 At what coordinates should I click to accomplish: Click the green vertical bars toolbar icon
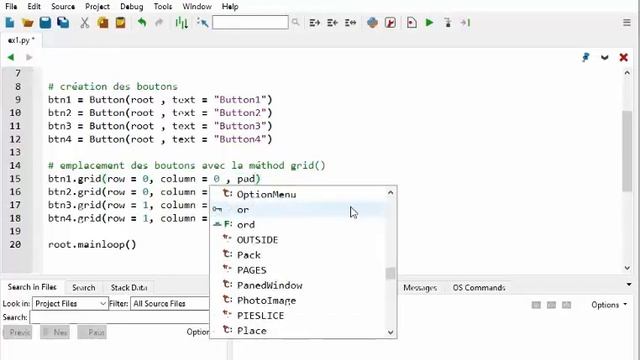coord(181,23)
